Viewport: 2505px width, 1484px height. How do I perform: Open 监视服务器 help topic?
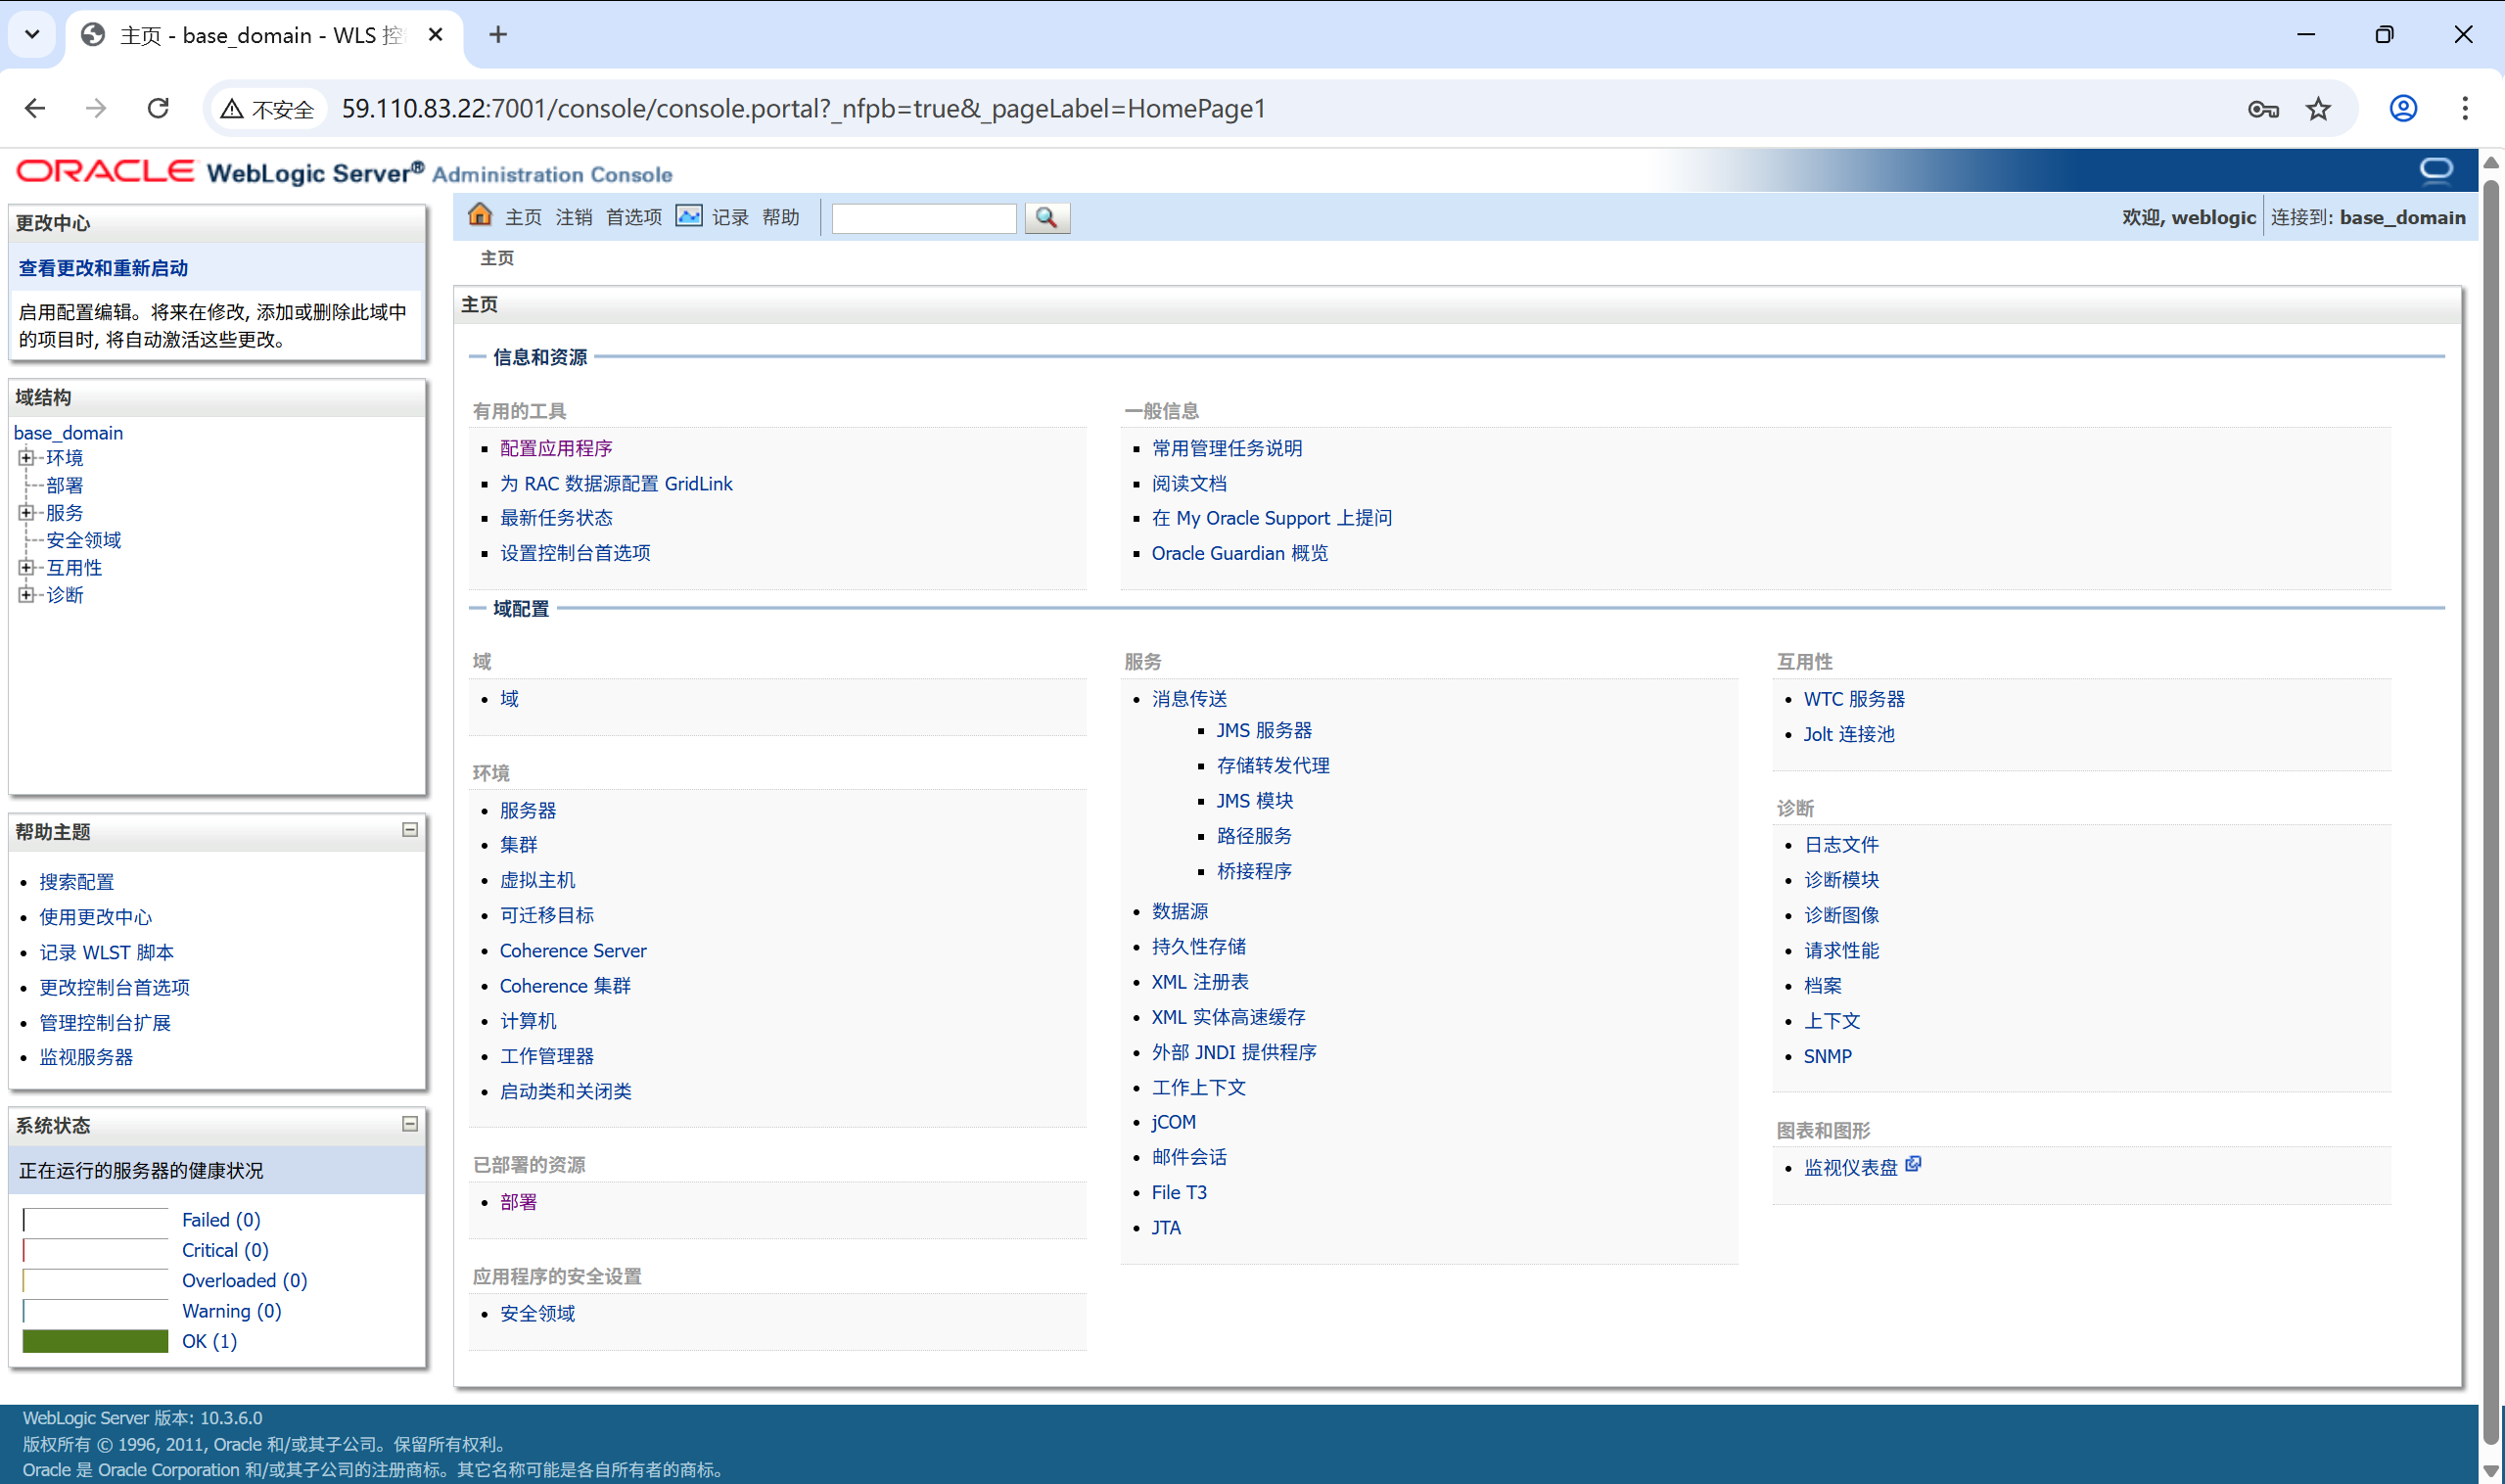point(86,1057)
